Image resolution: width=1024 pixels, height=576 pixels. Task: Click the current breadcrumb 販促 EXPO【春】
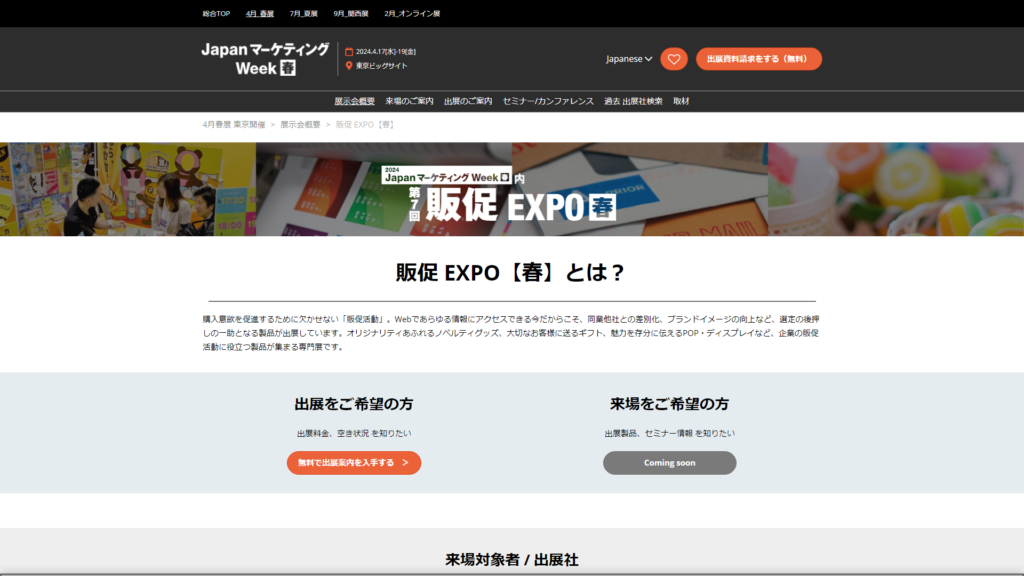coord(365,125)
